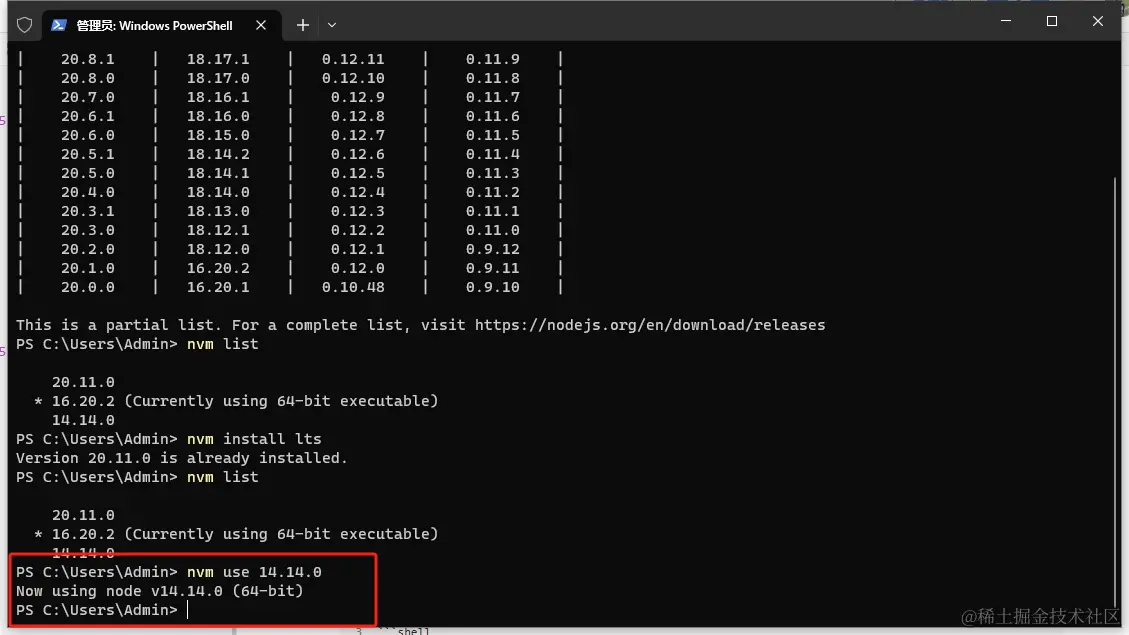Image resolution: width=1129 pixels, height=635 pixels.
Task: Minimize the terminal window
Action: click(x=1006, y=21)
